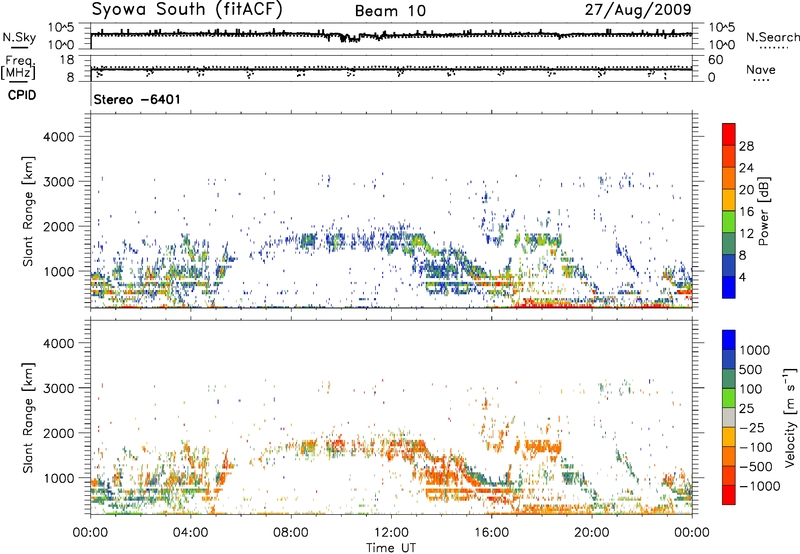800x554 pixels.
Task: Click the 'Time UT' axis title
Action: (x=391, y=548)
